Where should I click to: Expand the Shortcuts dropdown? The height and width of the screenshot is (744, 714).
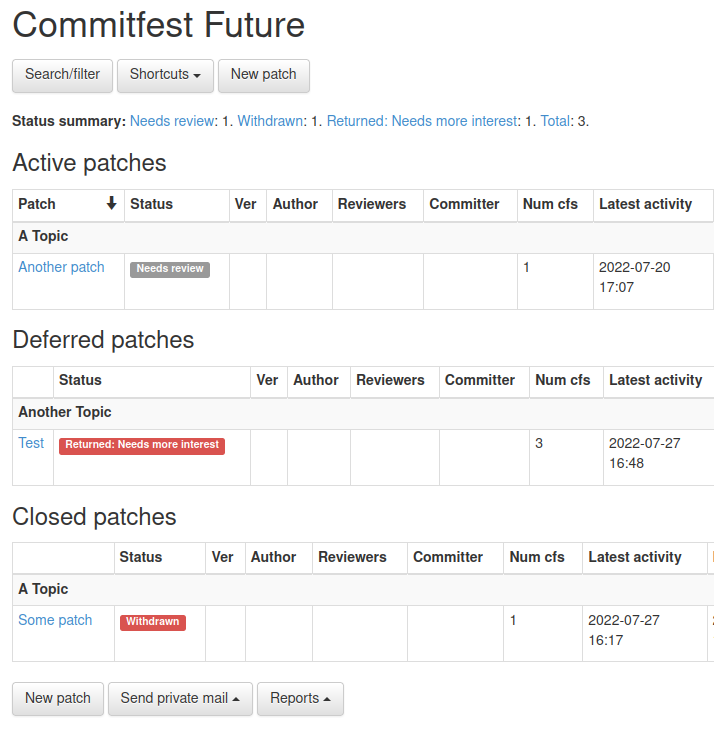165,75
